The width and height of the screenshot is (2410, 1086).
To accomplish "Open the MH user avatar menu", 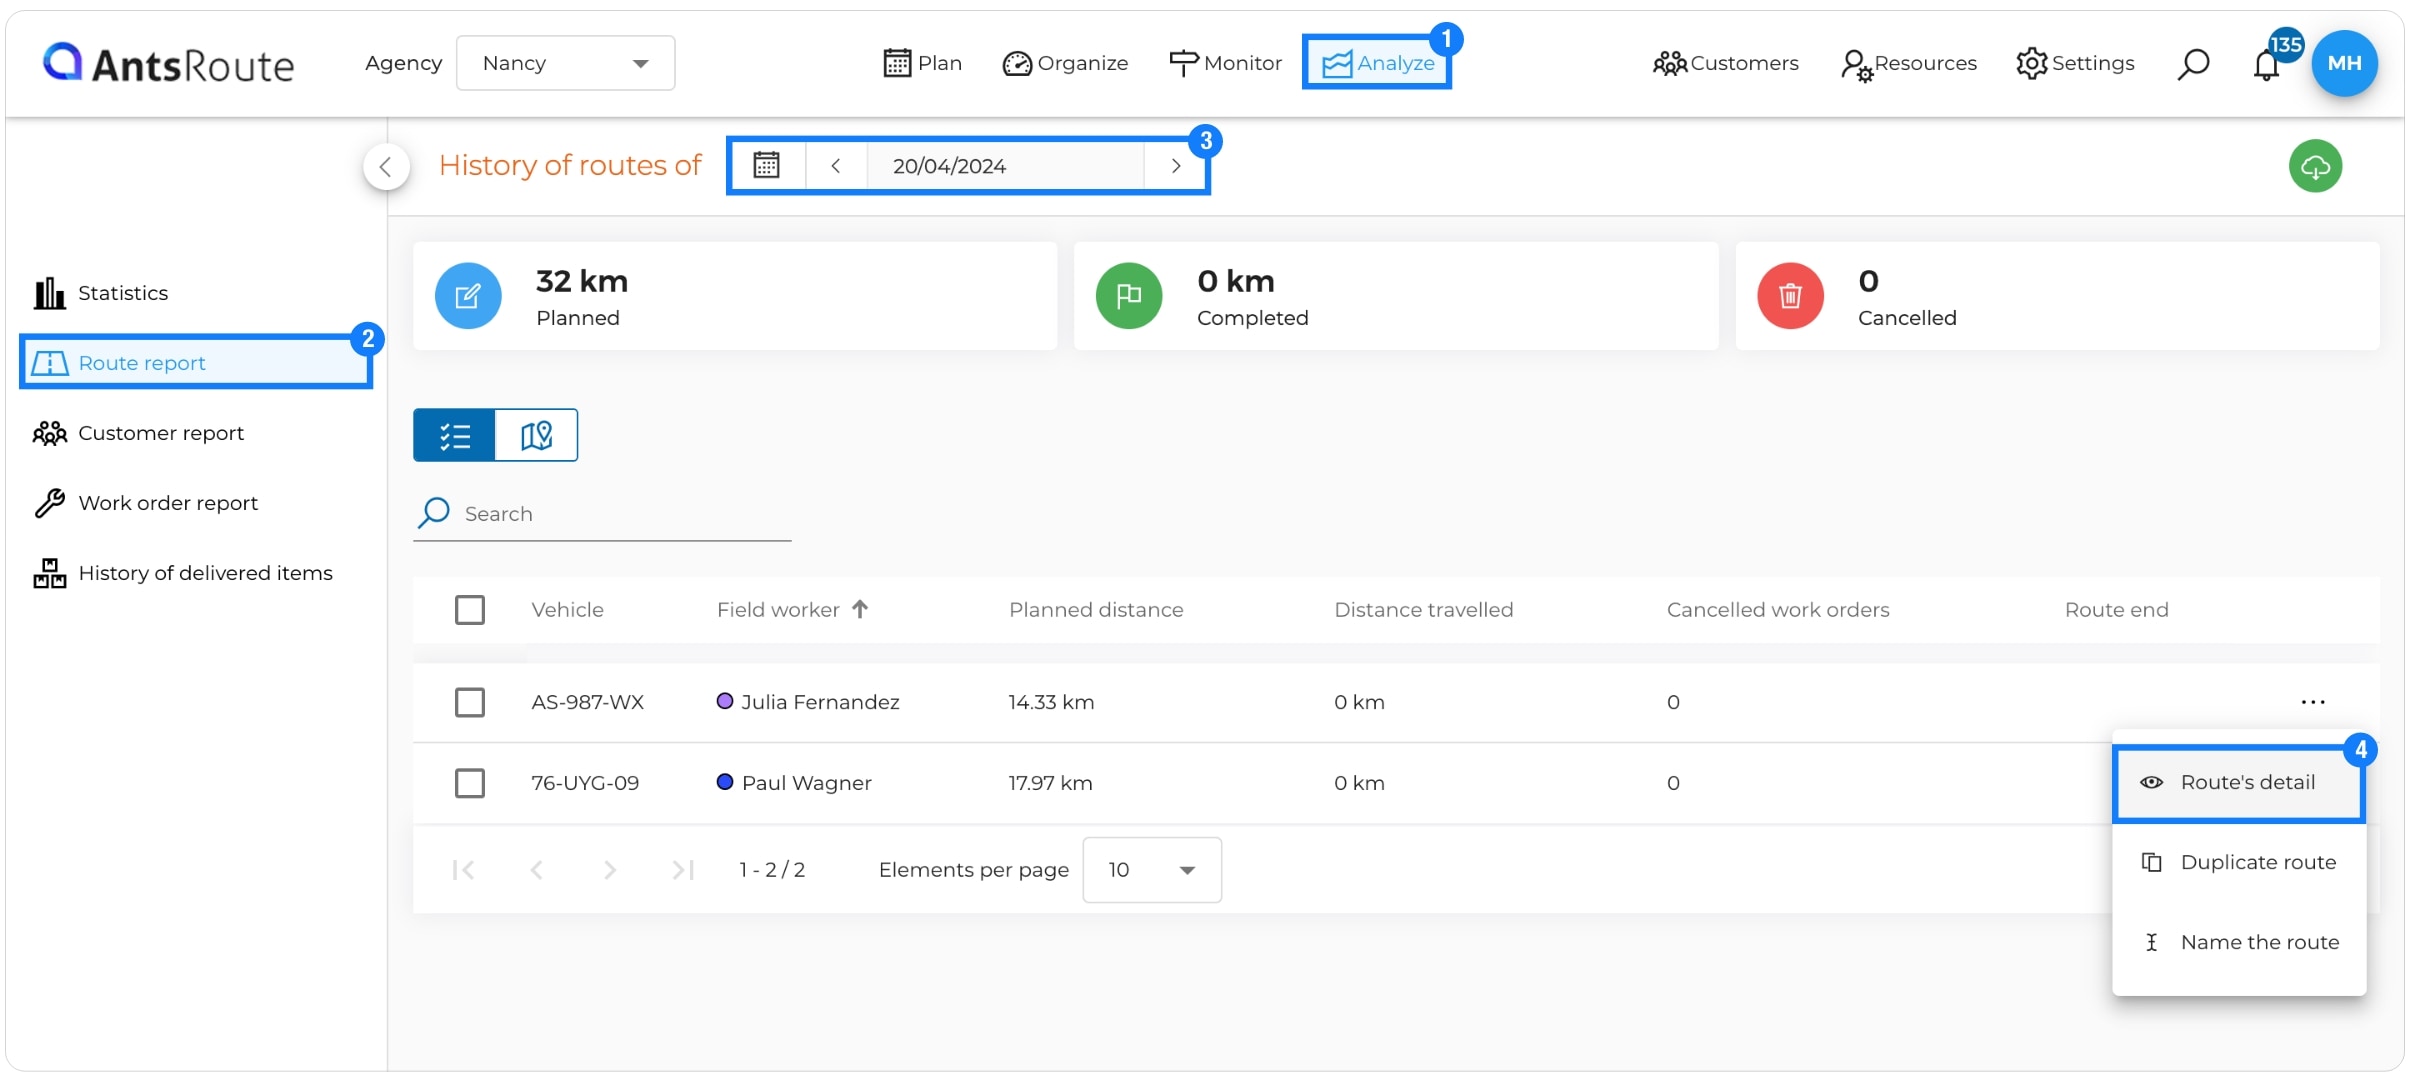I will (x=2344, y=63).
